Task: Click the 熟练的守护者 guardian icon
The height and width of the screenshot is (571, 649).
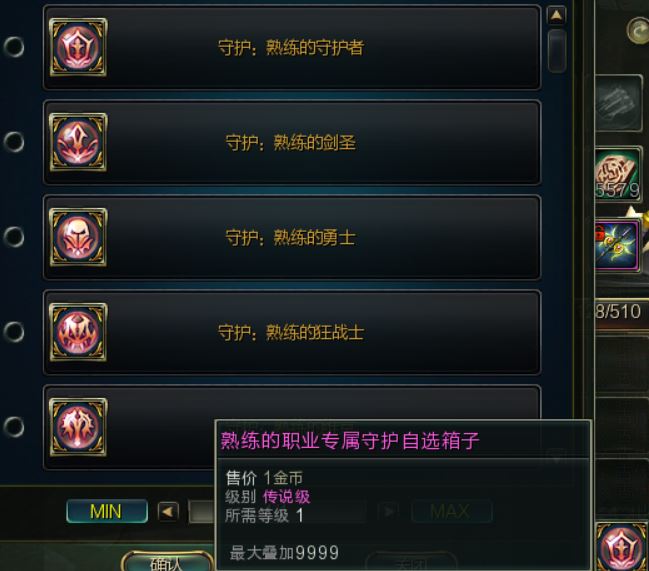Action: [x=78, y=47]
